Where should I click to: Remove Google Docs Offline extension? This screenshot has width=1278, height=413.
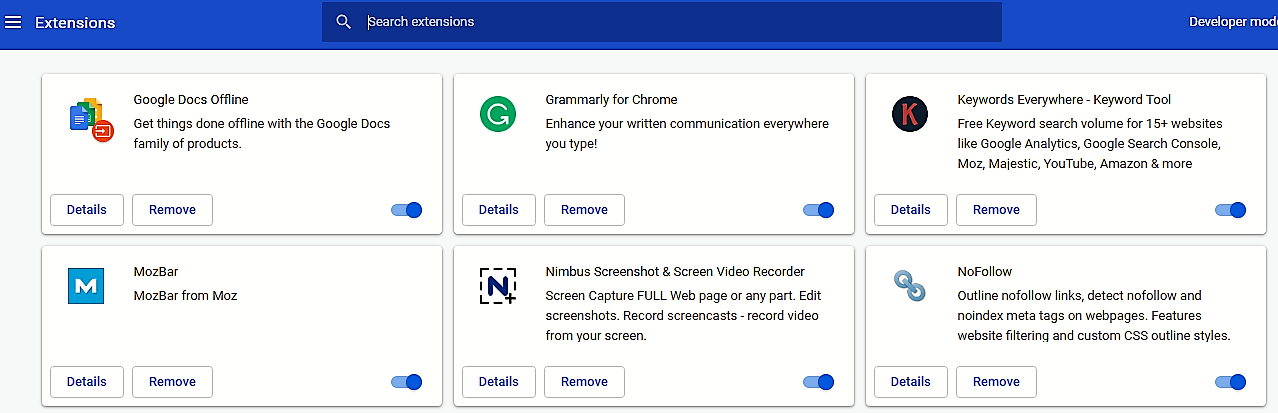pos(172,210)
